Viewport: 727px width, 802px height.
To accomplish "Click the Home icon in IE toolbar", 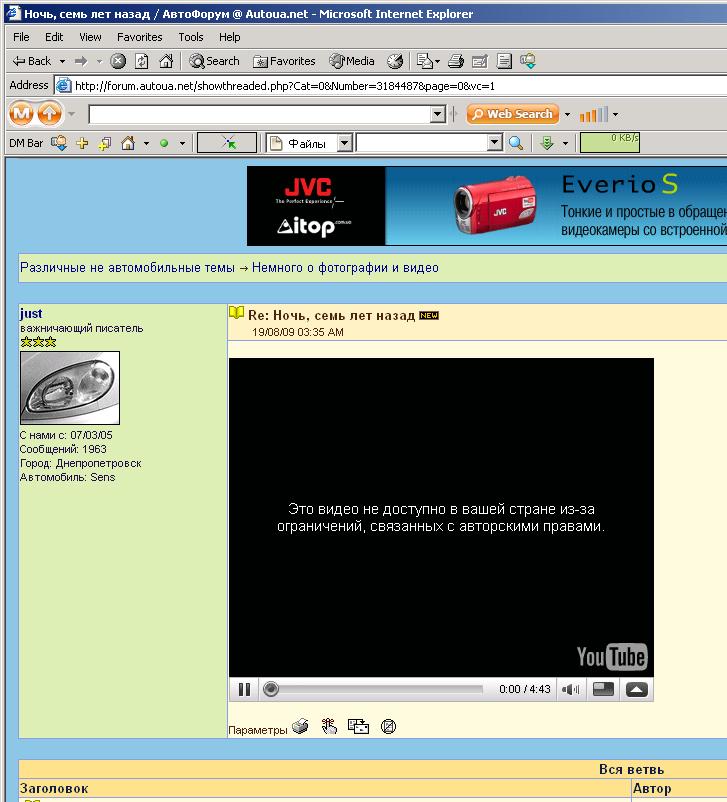I will tap(166, 61).
